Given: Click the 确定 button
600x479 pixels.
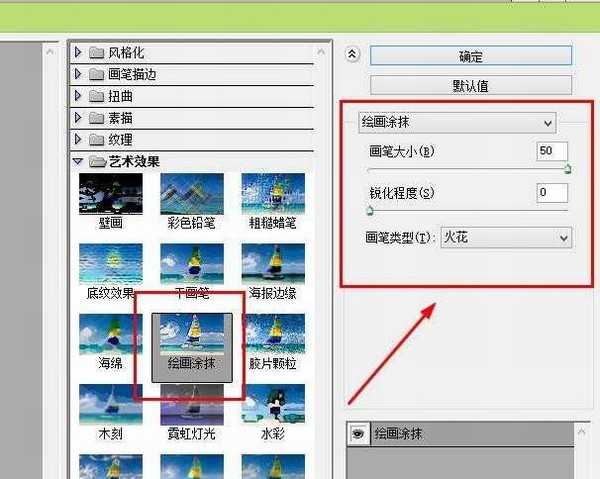Looking at the screenshot, I should 471,56.
